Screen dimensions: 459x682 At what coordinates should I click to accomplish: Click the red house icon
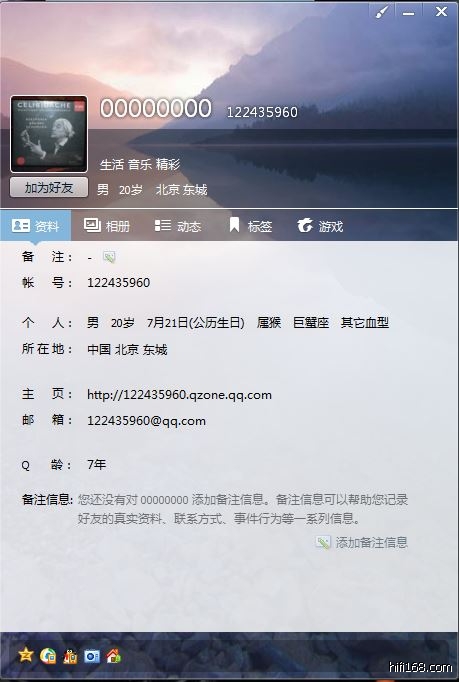pos(114,655)
